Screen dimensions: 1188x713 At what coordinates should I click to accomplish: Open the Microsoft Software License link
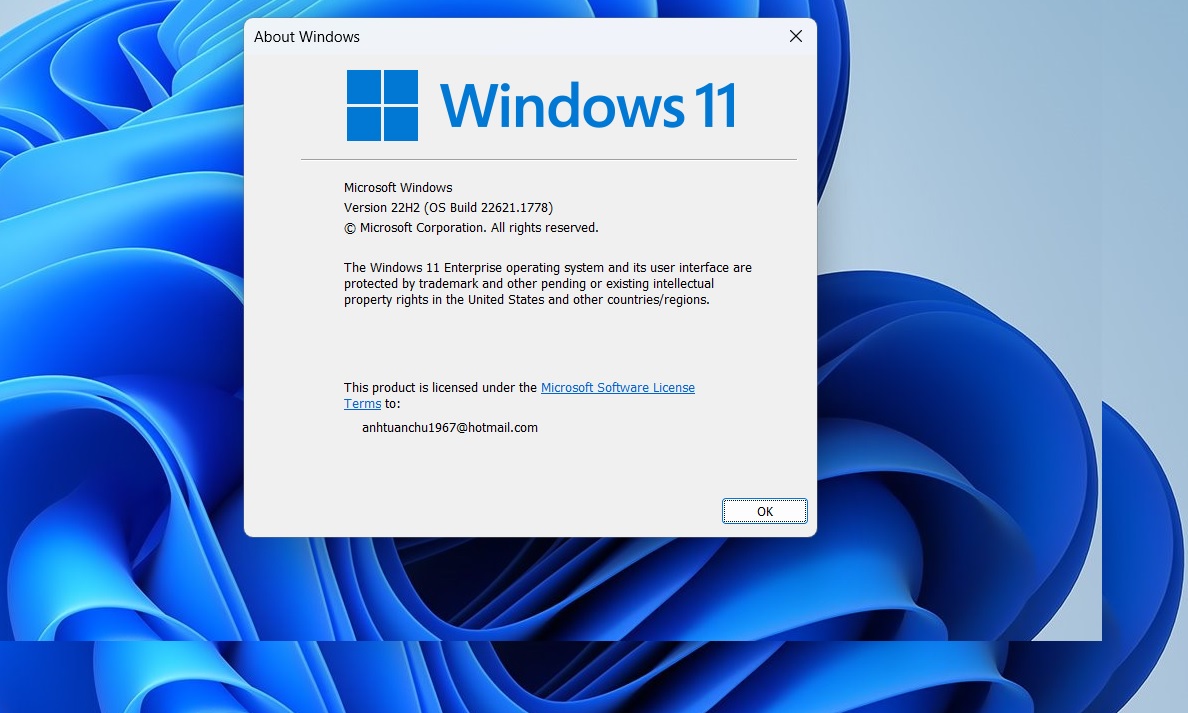[x=617, y=387]
